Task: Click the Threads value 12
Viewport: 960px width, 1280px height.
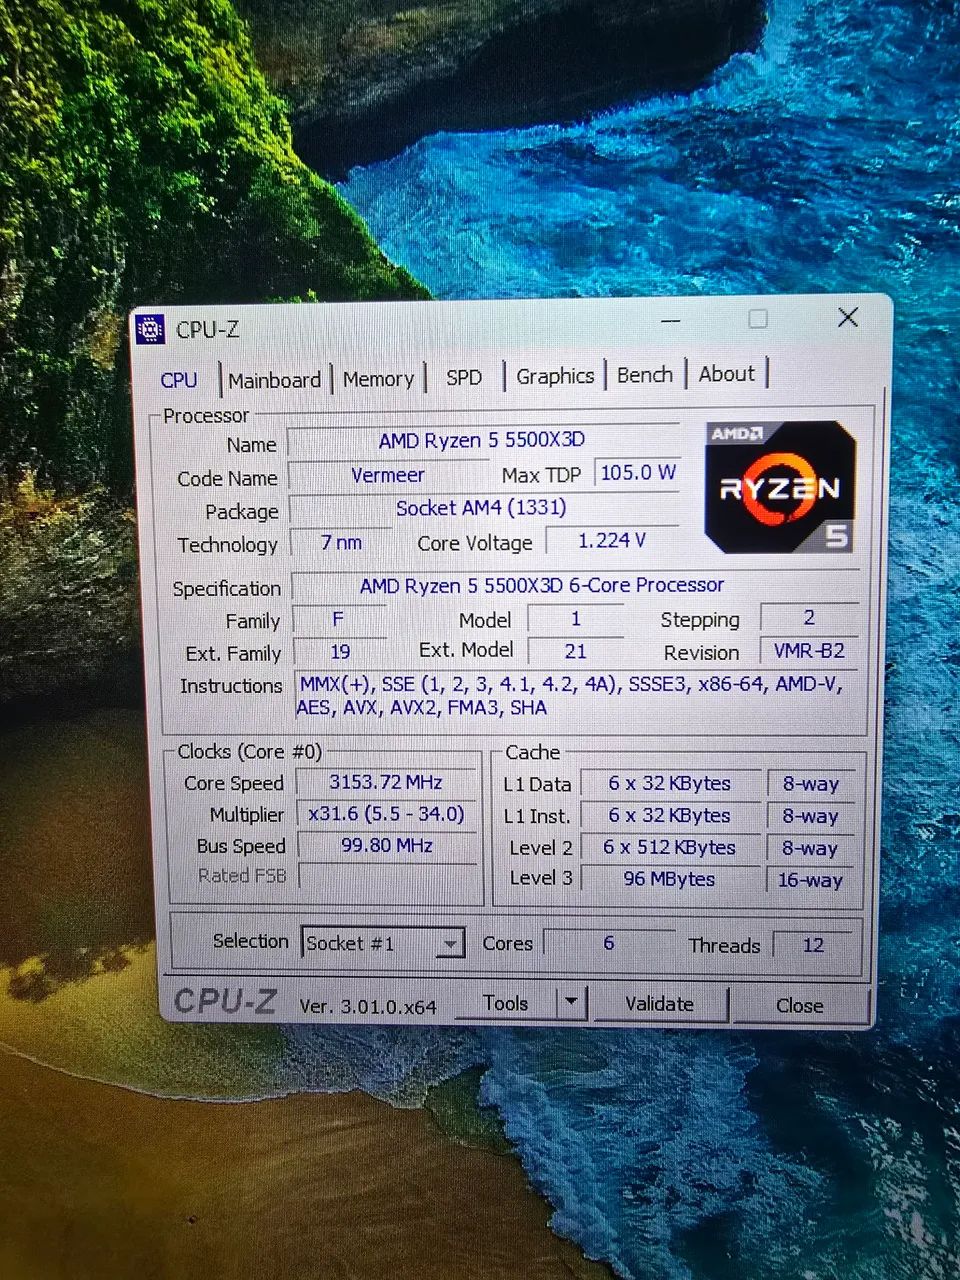Action: [813, 945]
